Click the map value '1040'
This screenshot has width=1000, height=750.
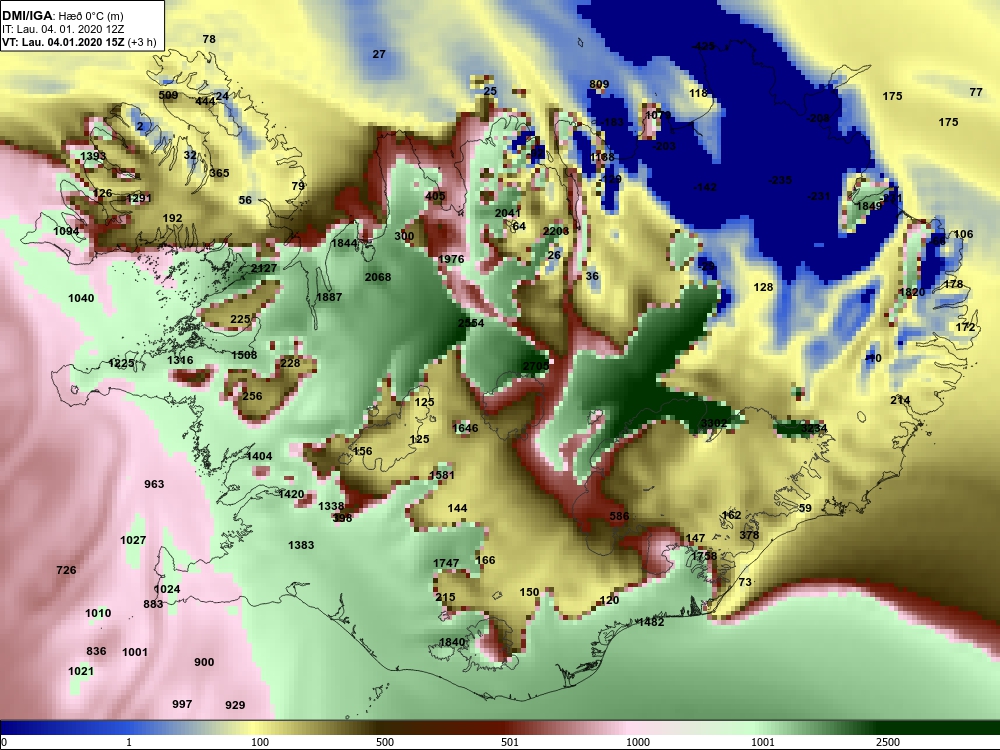tap(81, 298)
